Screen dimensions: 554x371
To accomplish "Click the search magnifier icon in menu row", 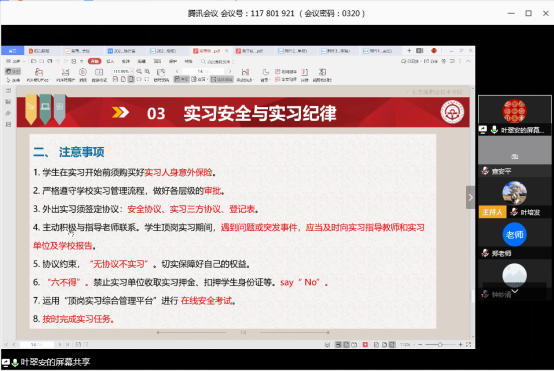I will tap(203, 61).
